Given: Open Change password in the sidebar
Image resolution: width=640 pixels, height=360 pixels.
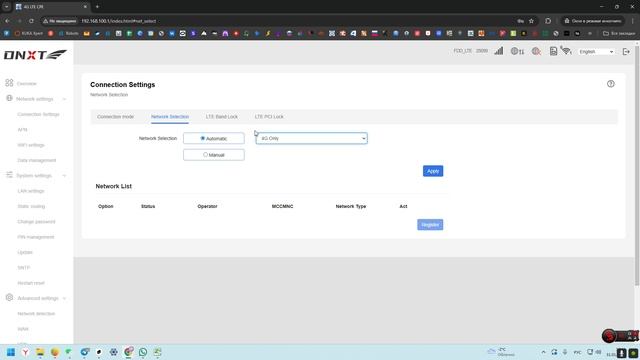Looking at the screenshot, I should (36, 222).
